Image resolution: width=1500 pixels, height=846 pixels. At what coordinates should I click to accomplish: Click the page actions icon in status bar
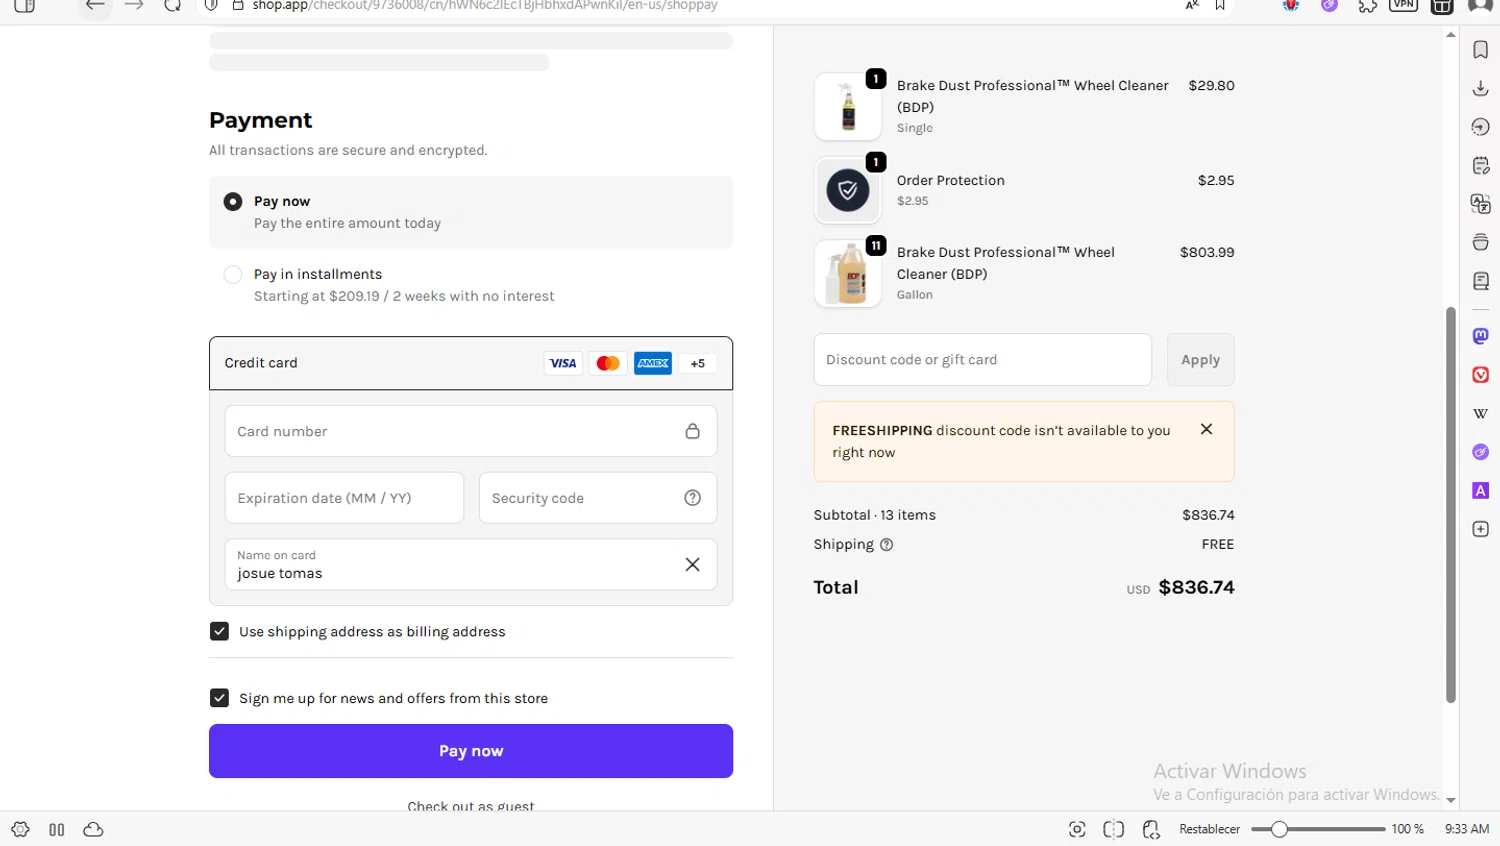[x=1151, y=829]
